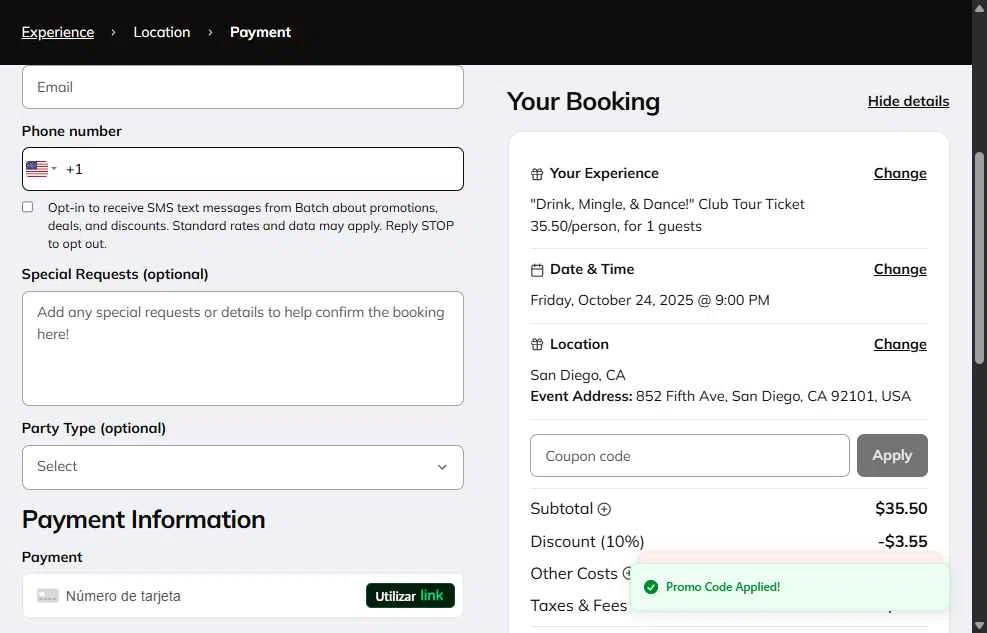The image size is (987, 633).
Task: Click the gift icon beside Your Experience
Action: (537, 174)
